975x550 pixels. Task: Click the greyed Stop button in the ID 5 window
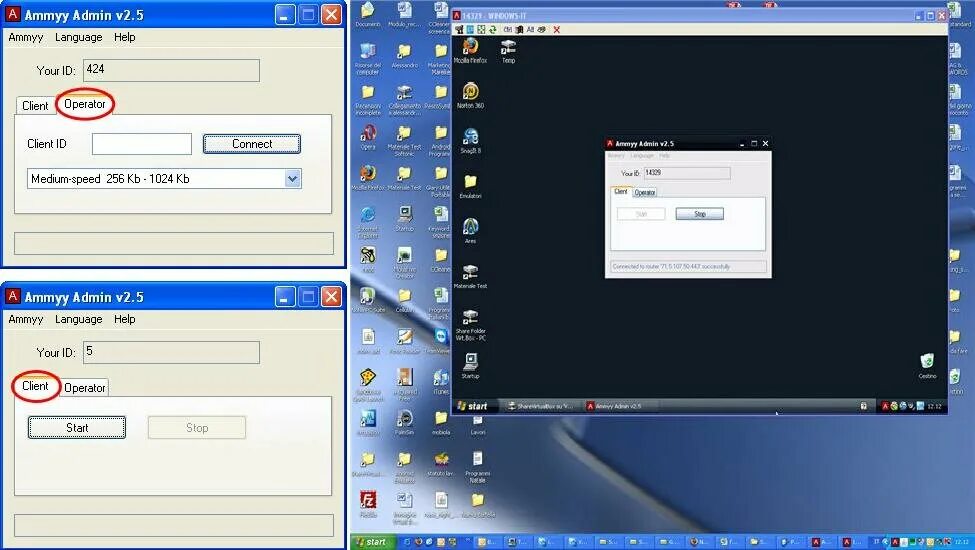[196, 428]
